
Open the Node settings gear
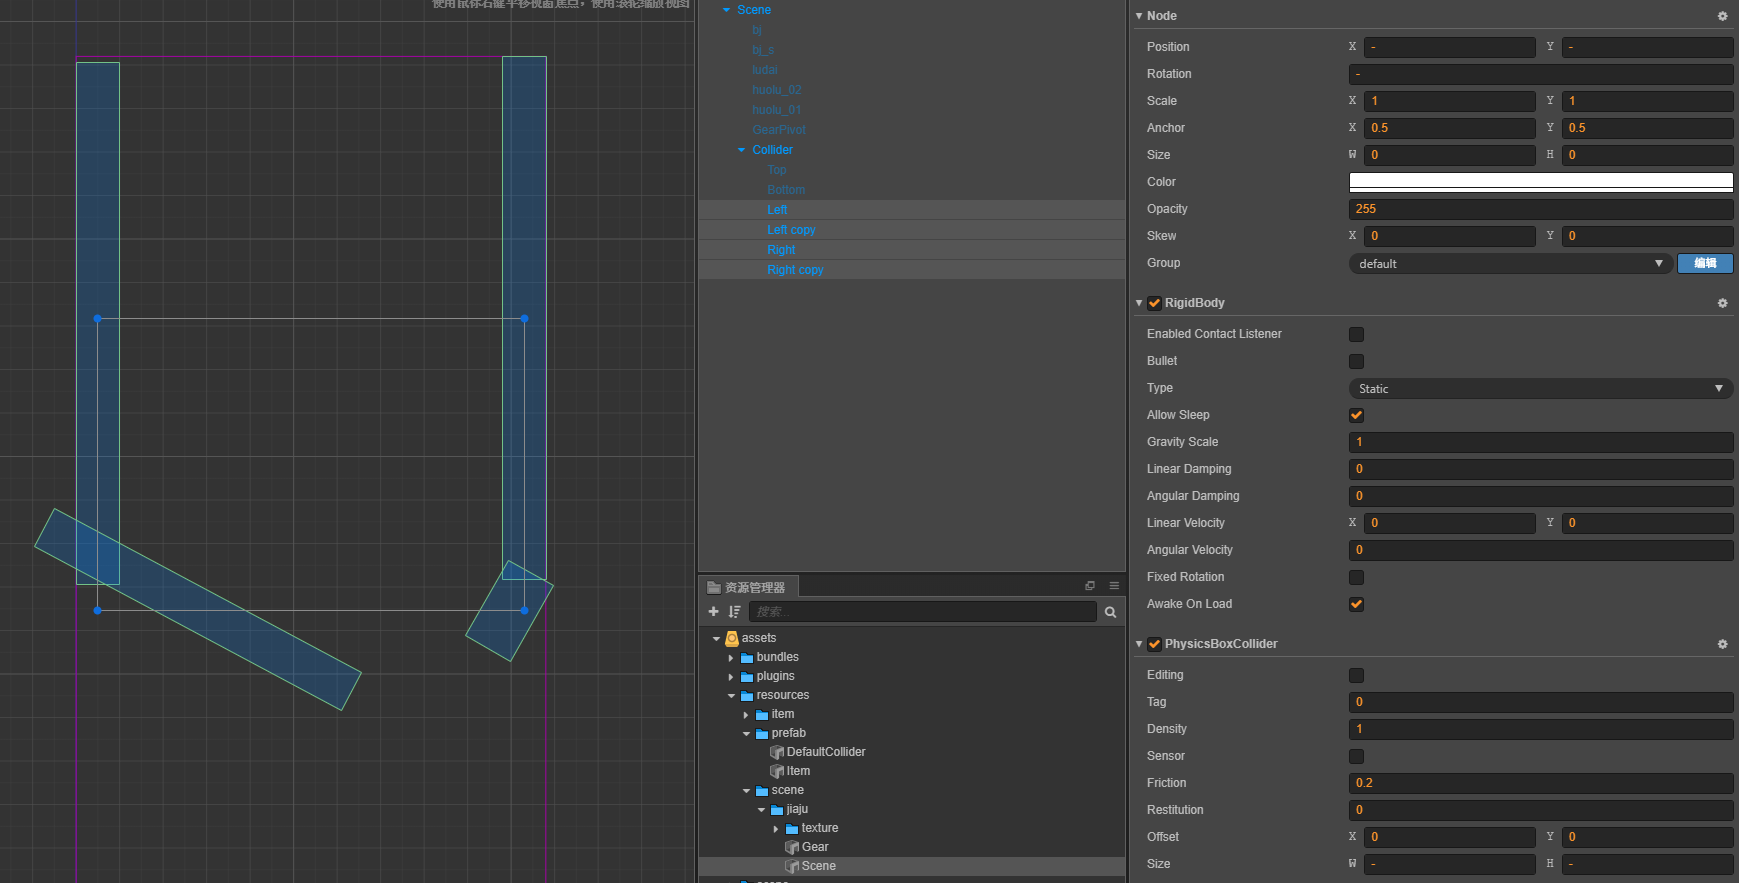click(1722, 16)
